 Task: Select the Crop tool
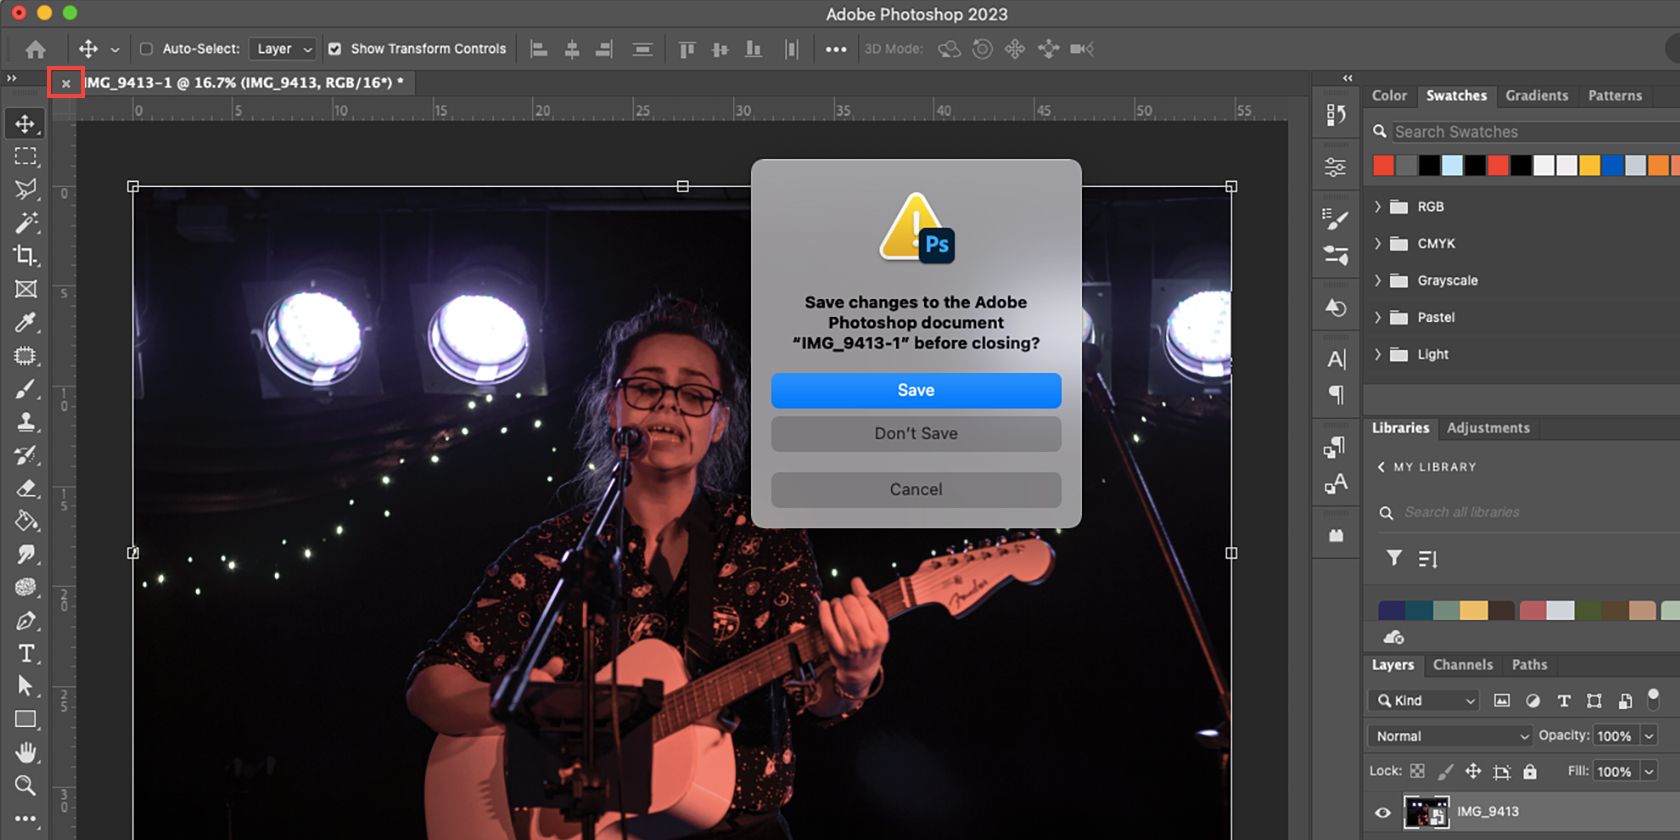point(26,256)
